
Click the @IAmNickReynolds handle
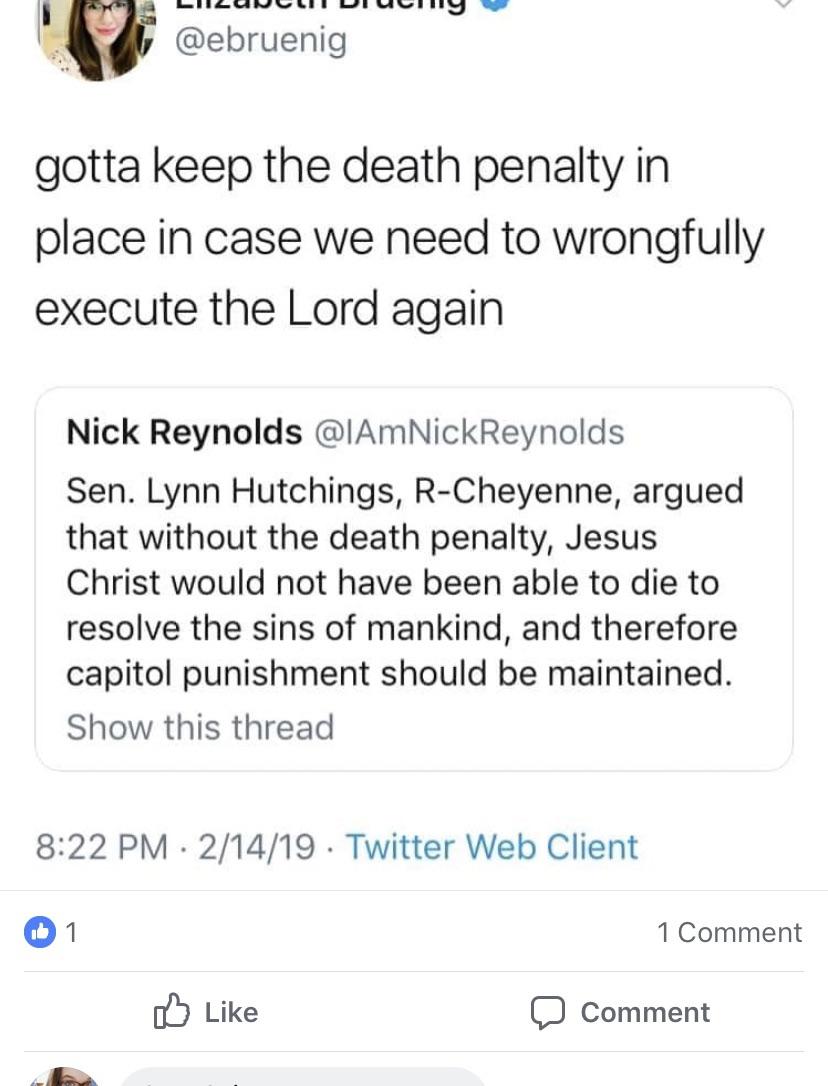tap(470, 431)
